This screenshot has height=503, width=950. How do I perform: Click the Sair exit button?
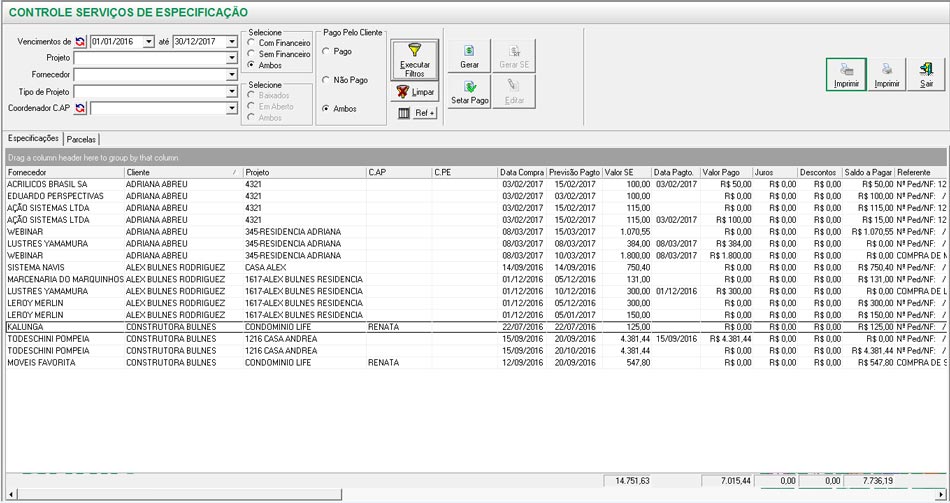pyautogui.click(x=926, y=75)
